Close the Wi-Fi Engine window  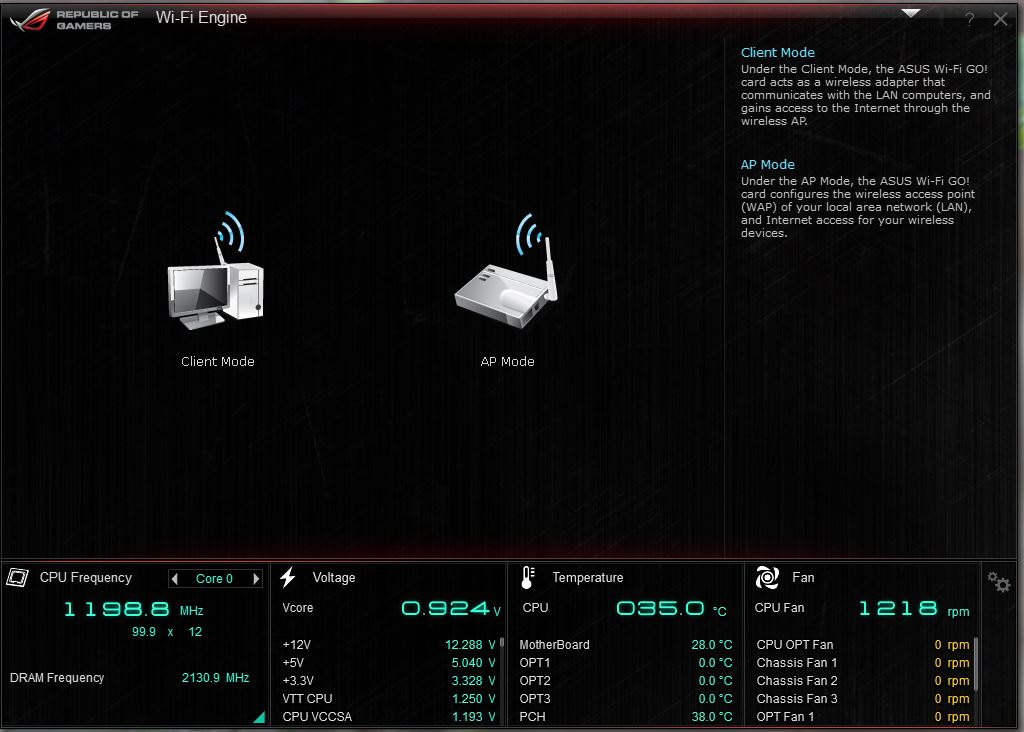[1000, 20]
